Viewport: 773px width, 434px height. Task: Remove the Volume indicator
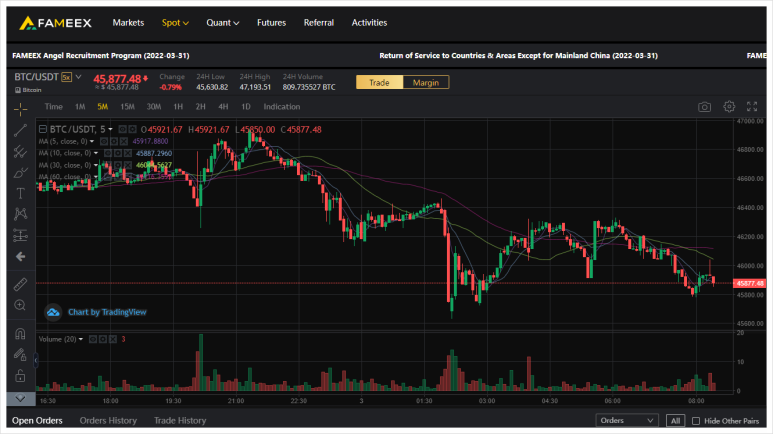(113, 339)
